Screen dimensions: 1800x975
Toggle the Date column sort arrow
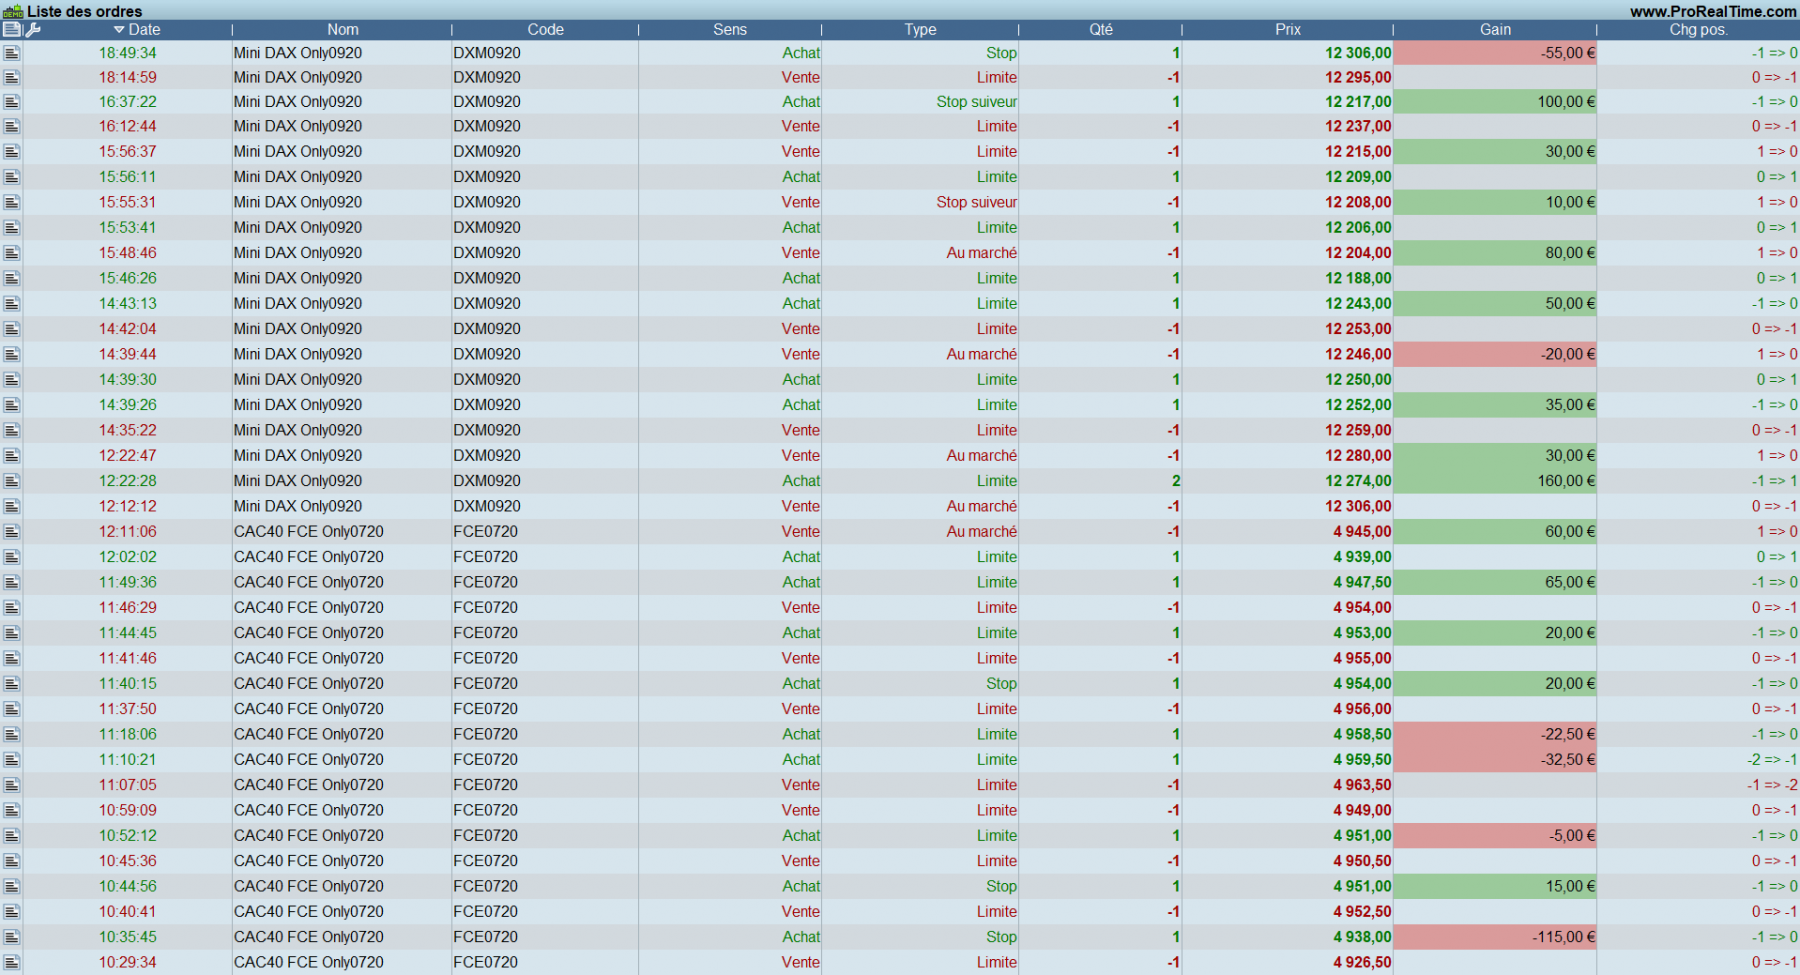tap(119, 30)
